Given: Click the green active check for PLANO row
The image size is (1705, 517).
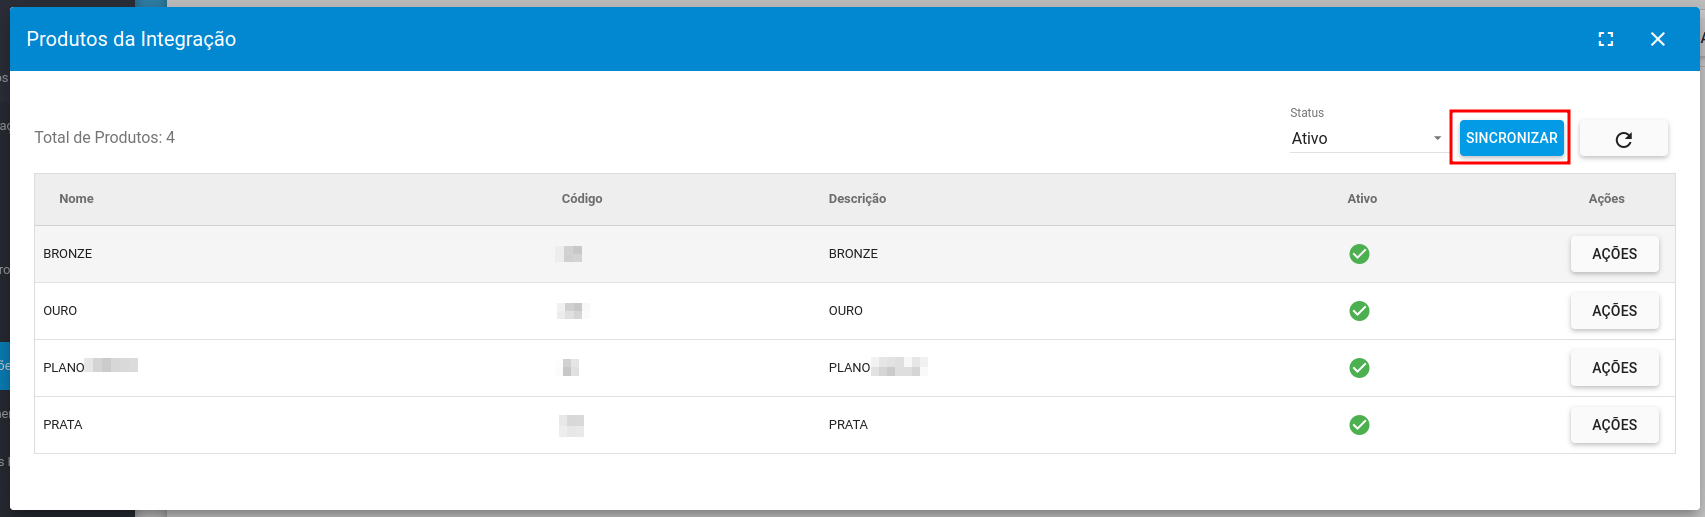Looking at the screenshot, I should coord(1359,368).
